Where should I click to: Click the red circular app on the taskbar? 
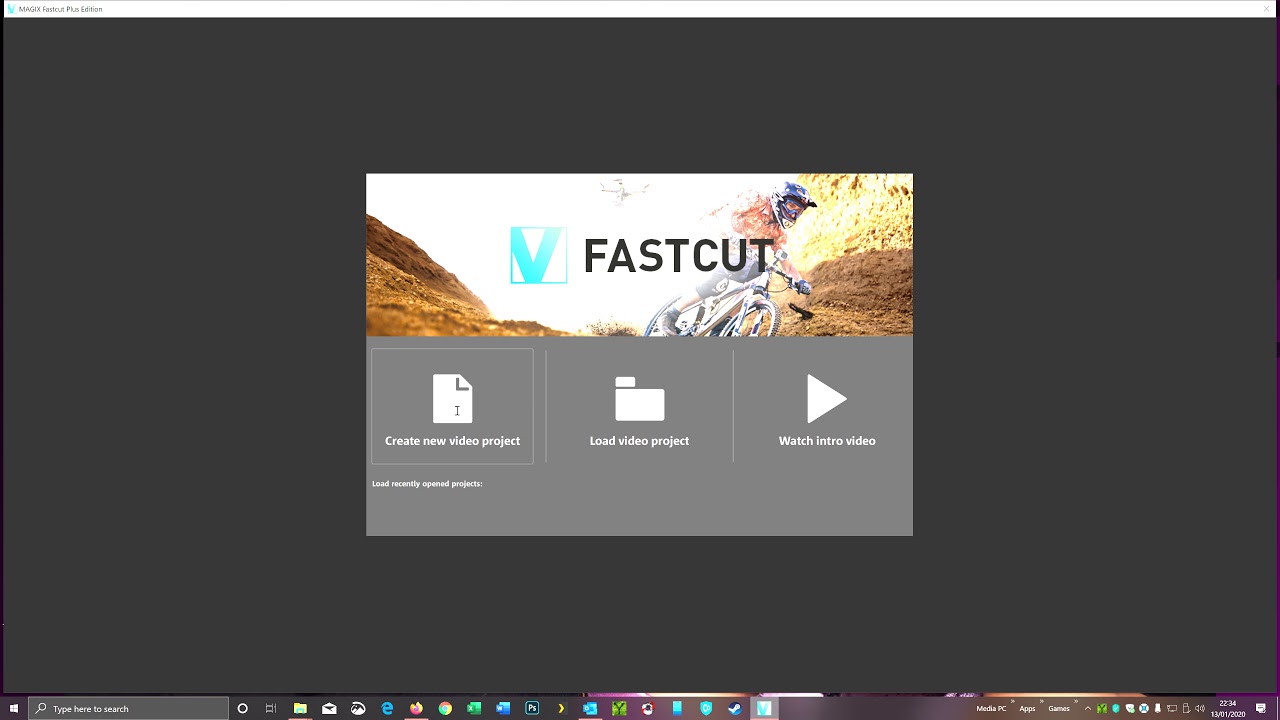648,708
